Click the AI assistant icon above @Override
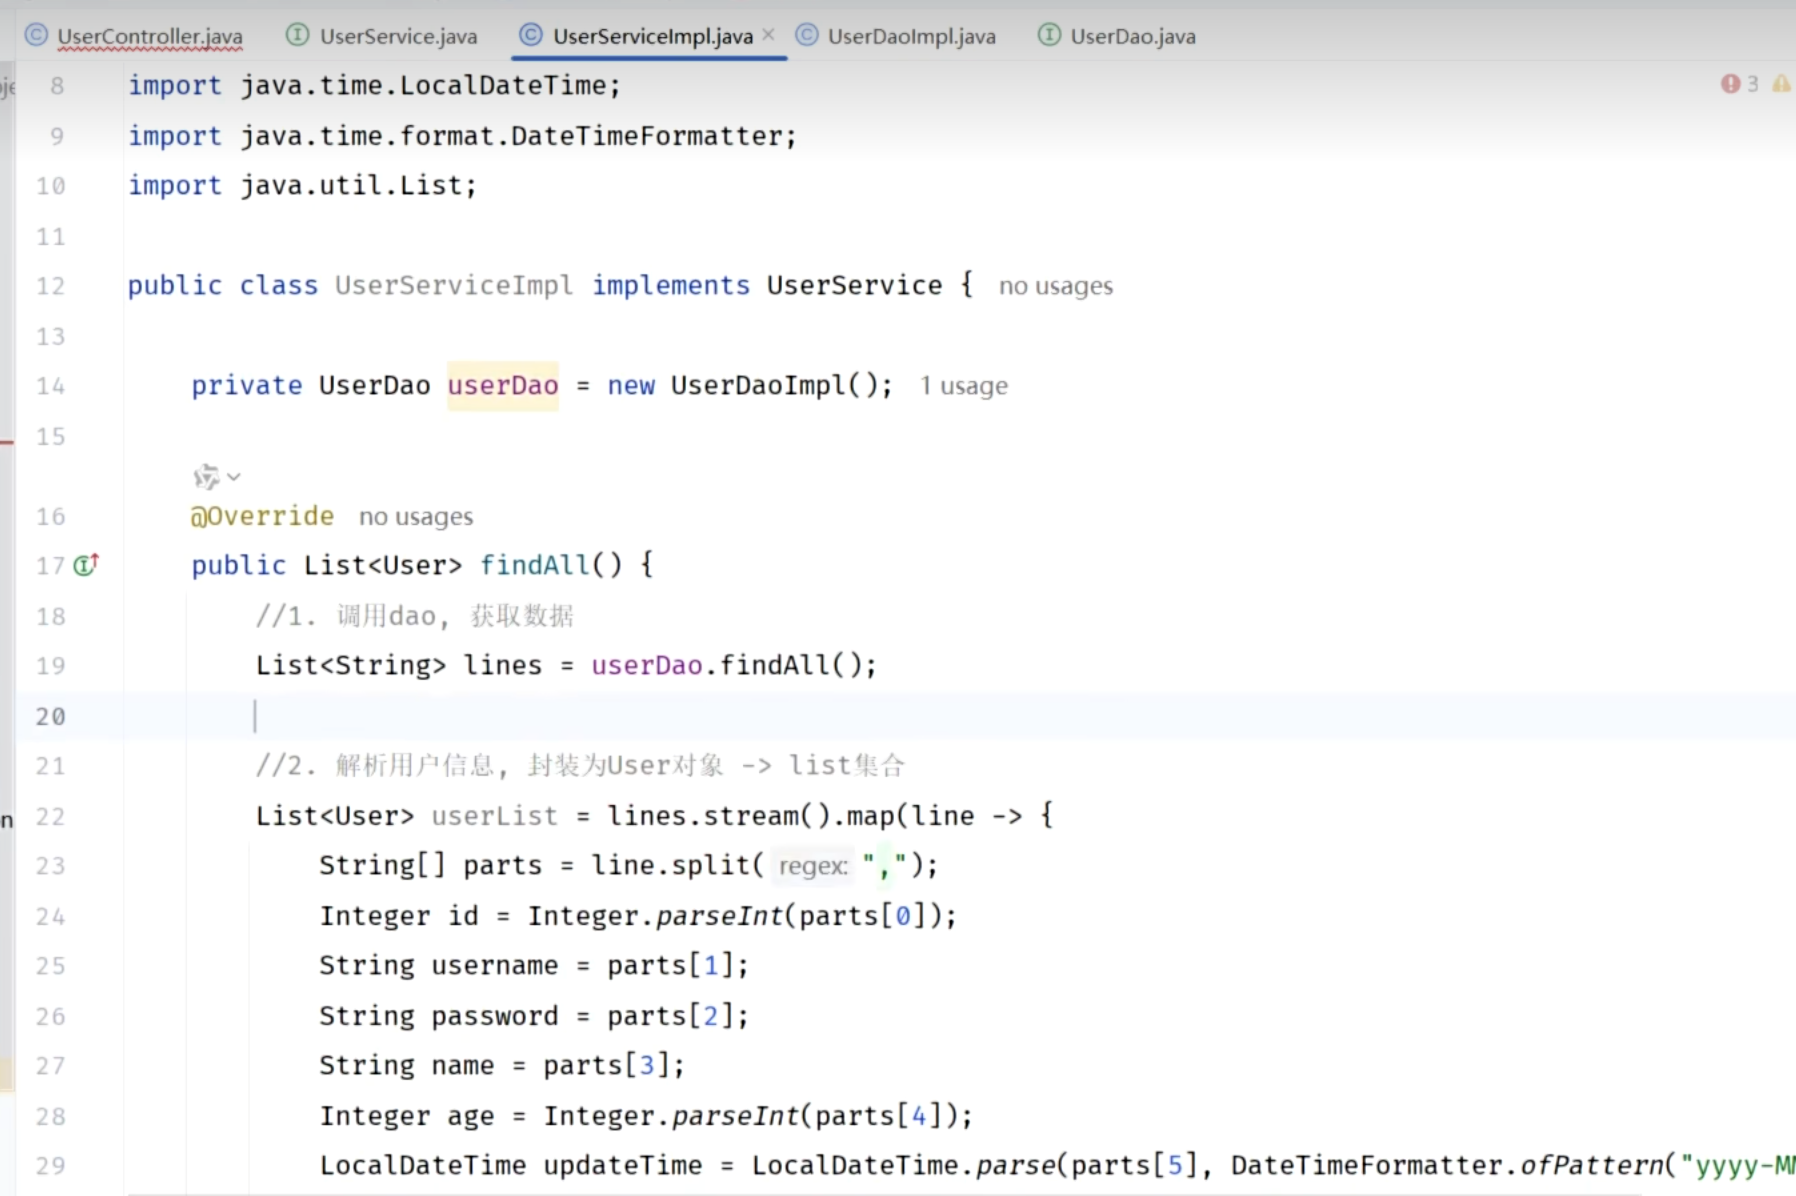Screen dimensions: 1796x1196 click(x=206, y=477)
